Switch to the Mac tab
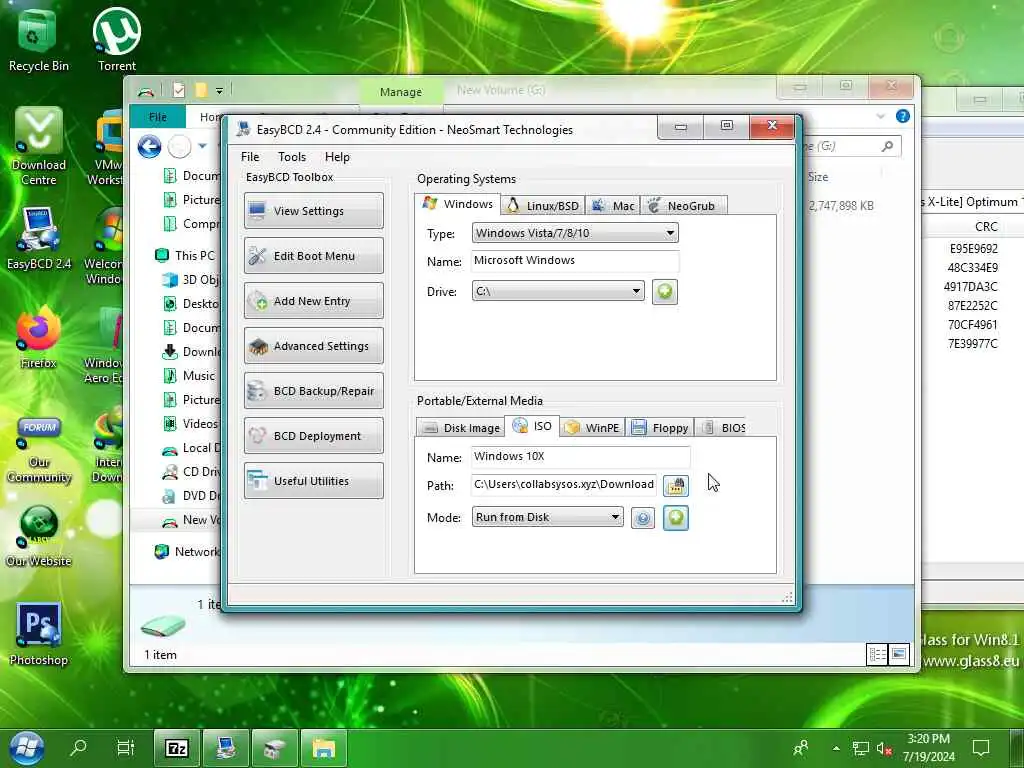Image resolution: width=1024 pixels, height=768 pixels. (x=613, y=206)
